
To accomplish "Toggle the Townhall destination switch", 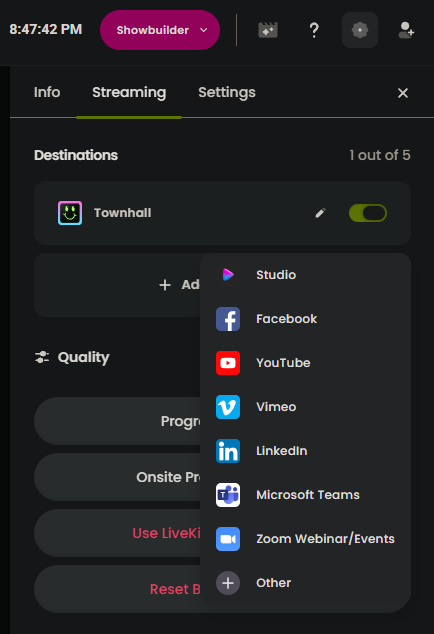I will point(368,213).
